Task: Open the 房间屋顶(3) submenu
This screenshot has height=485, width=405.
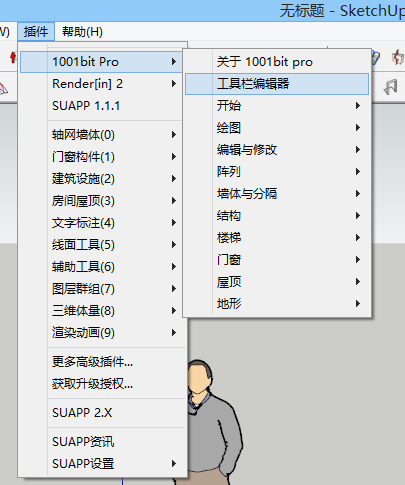Action: [101, 201]
